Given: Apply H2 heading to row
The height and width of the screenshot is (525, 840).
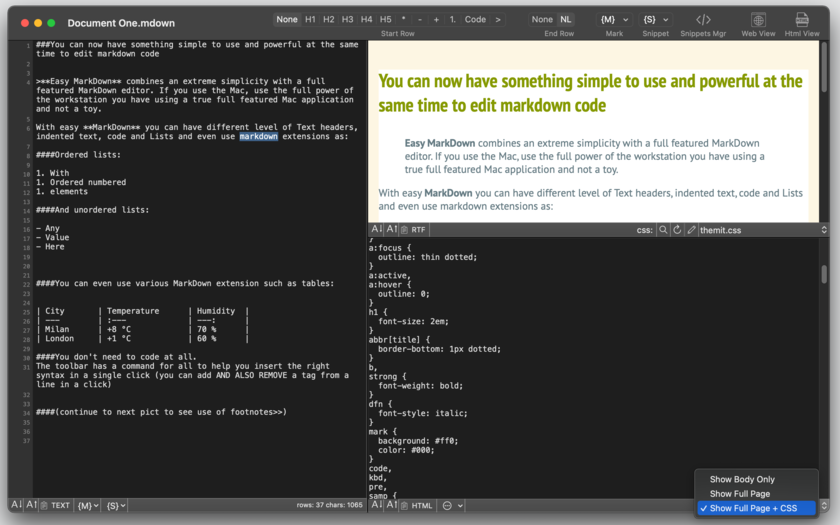Looking at the screenshot, I should click(x=329, y=19).
